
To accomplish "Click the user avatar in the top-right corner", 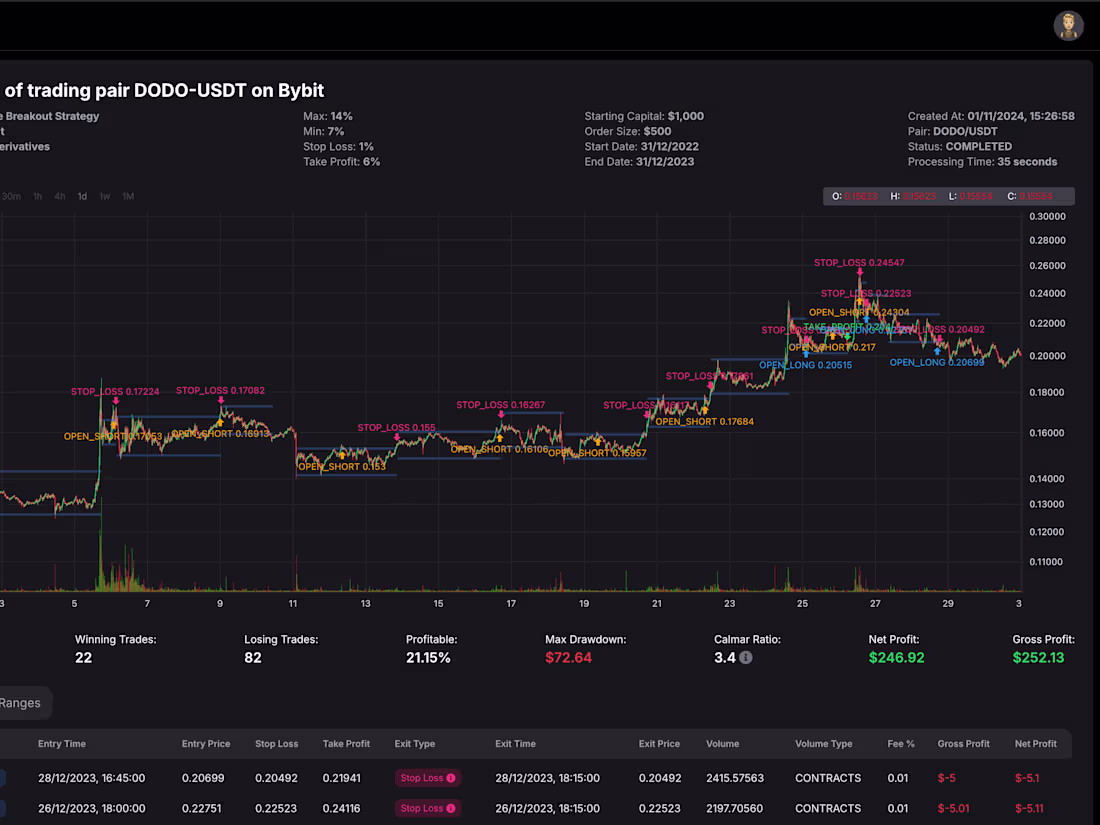I will [1068, 25].
